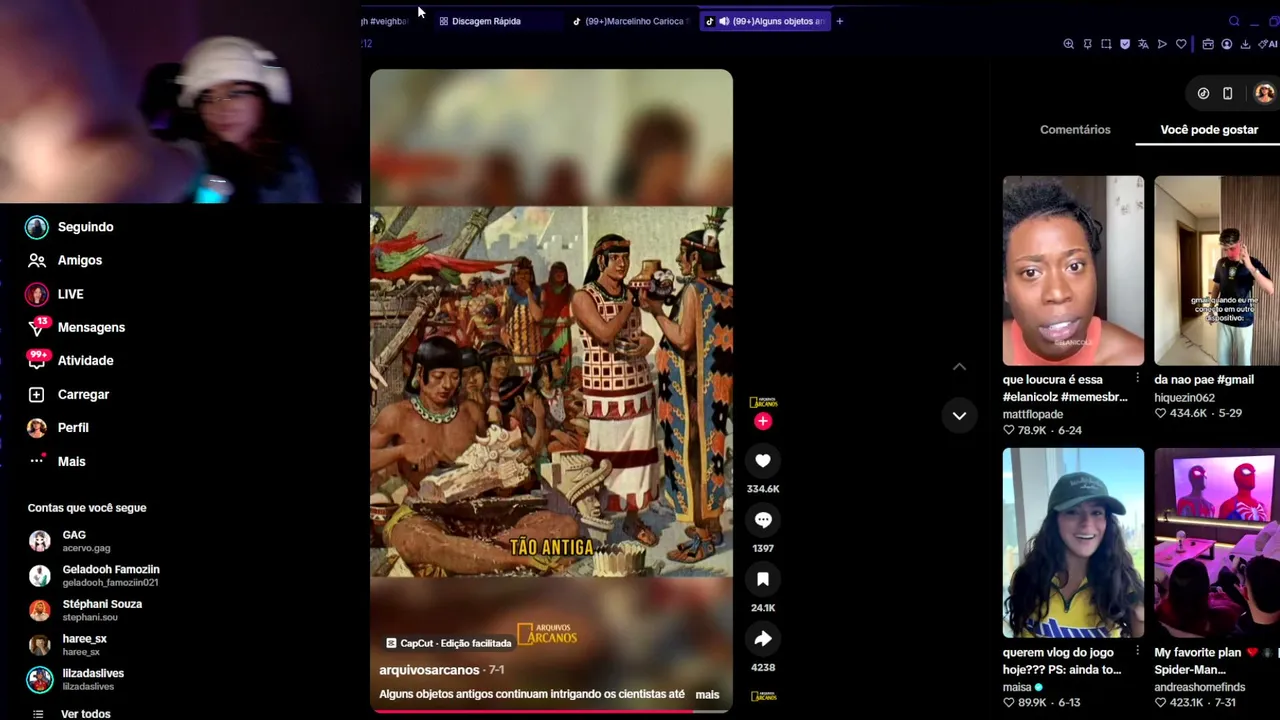
Task: Switch to Marcelinho Carioca browser tab
Action: (x=630, y=21)
